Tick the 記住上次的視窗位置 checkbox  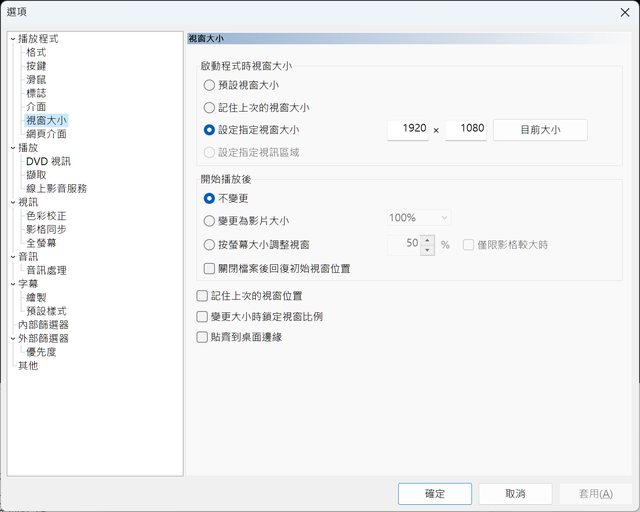tap(203, 297)
